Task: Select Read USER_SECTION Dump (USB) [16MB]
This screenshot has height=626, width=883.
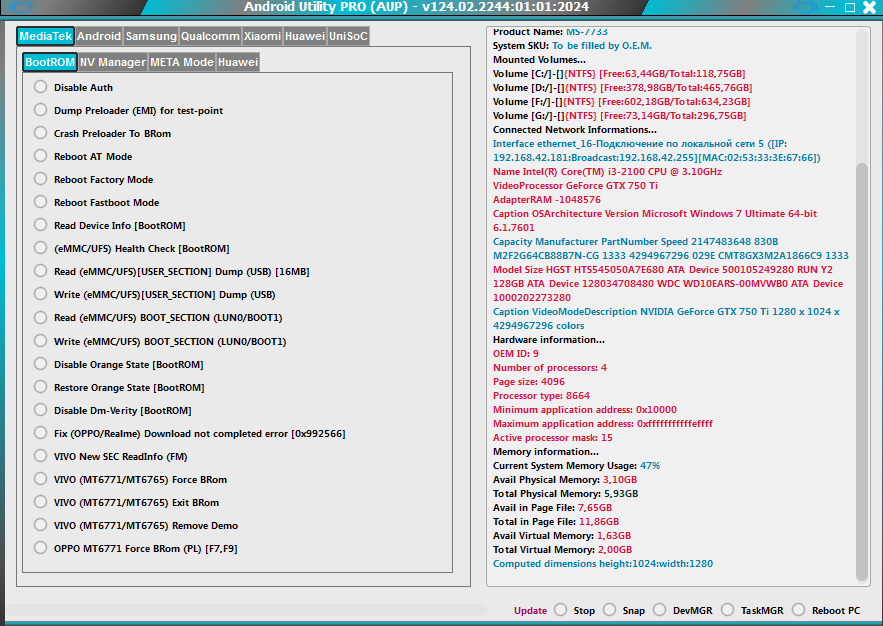Action: [41, 272]
